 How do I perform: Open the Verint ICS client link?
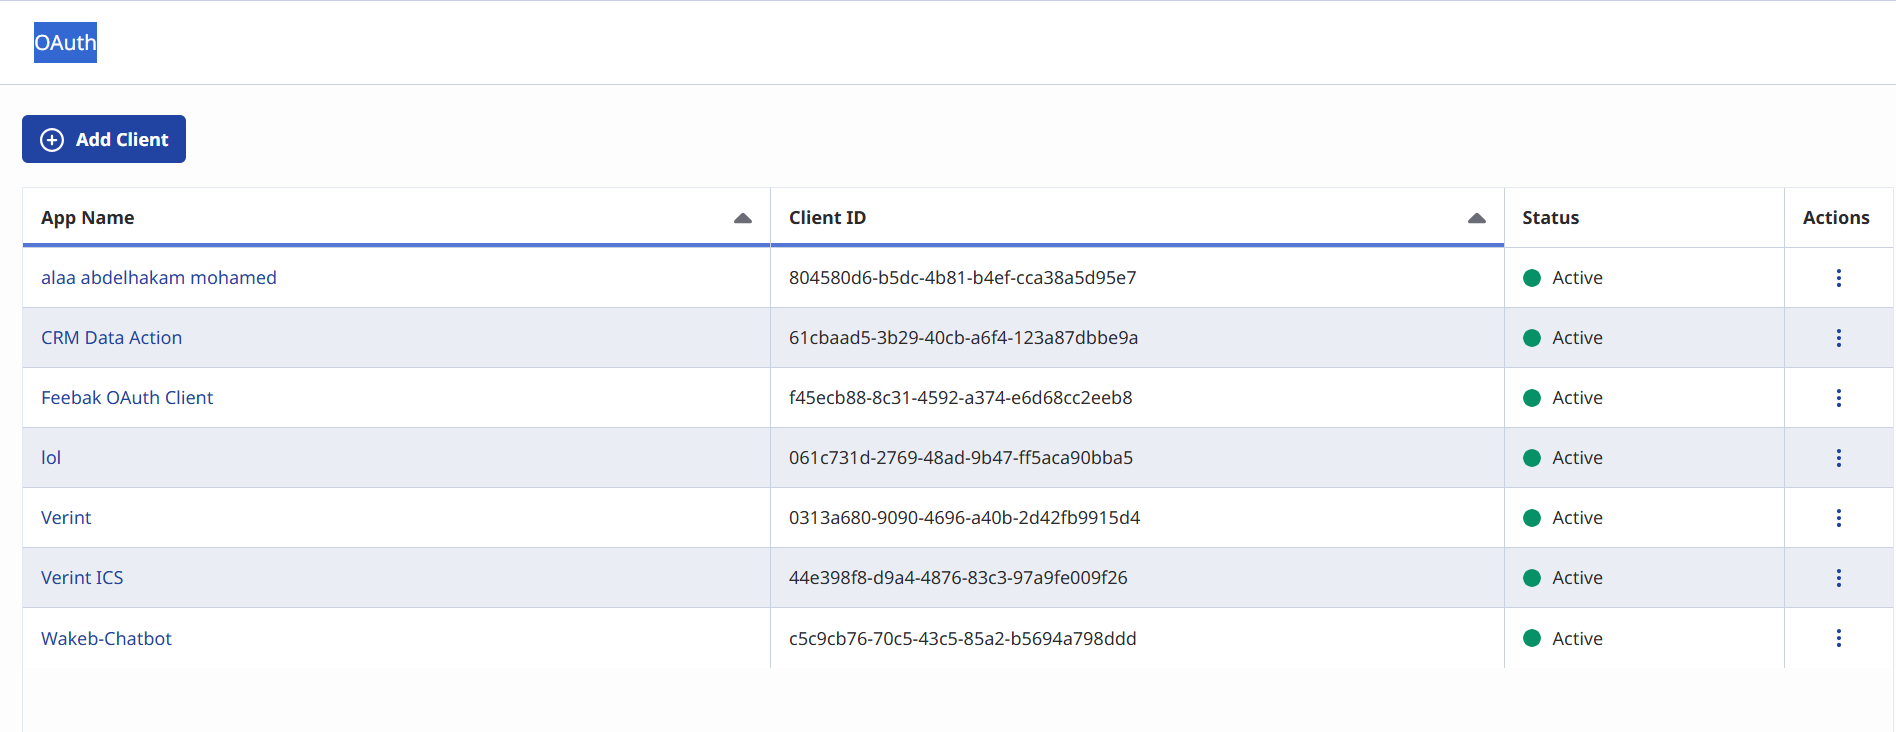(82, 578)
